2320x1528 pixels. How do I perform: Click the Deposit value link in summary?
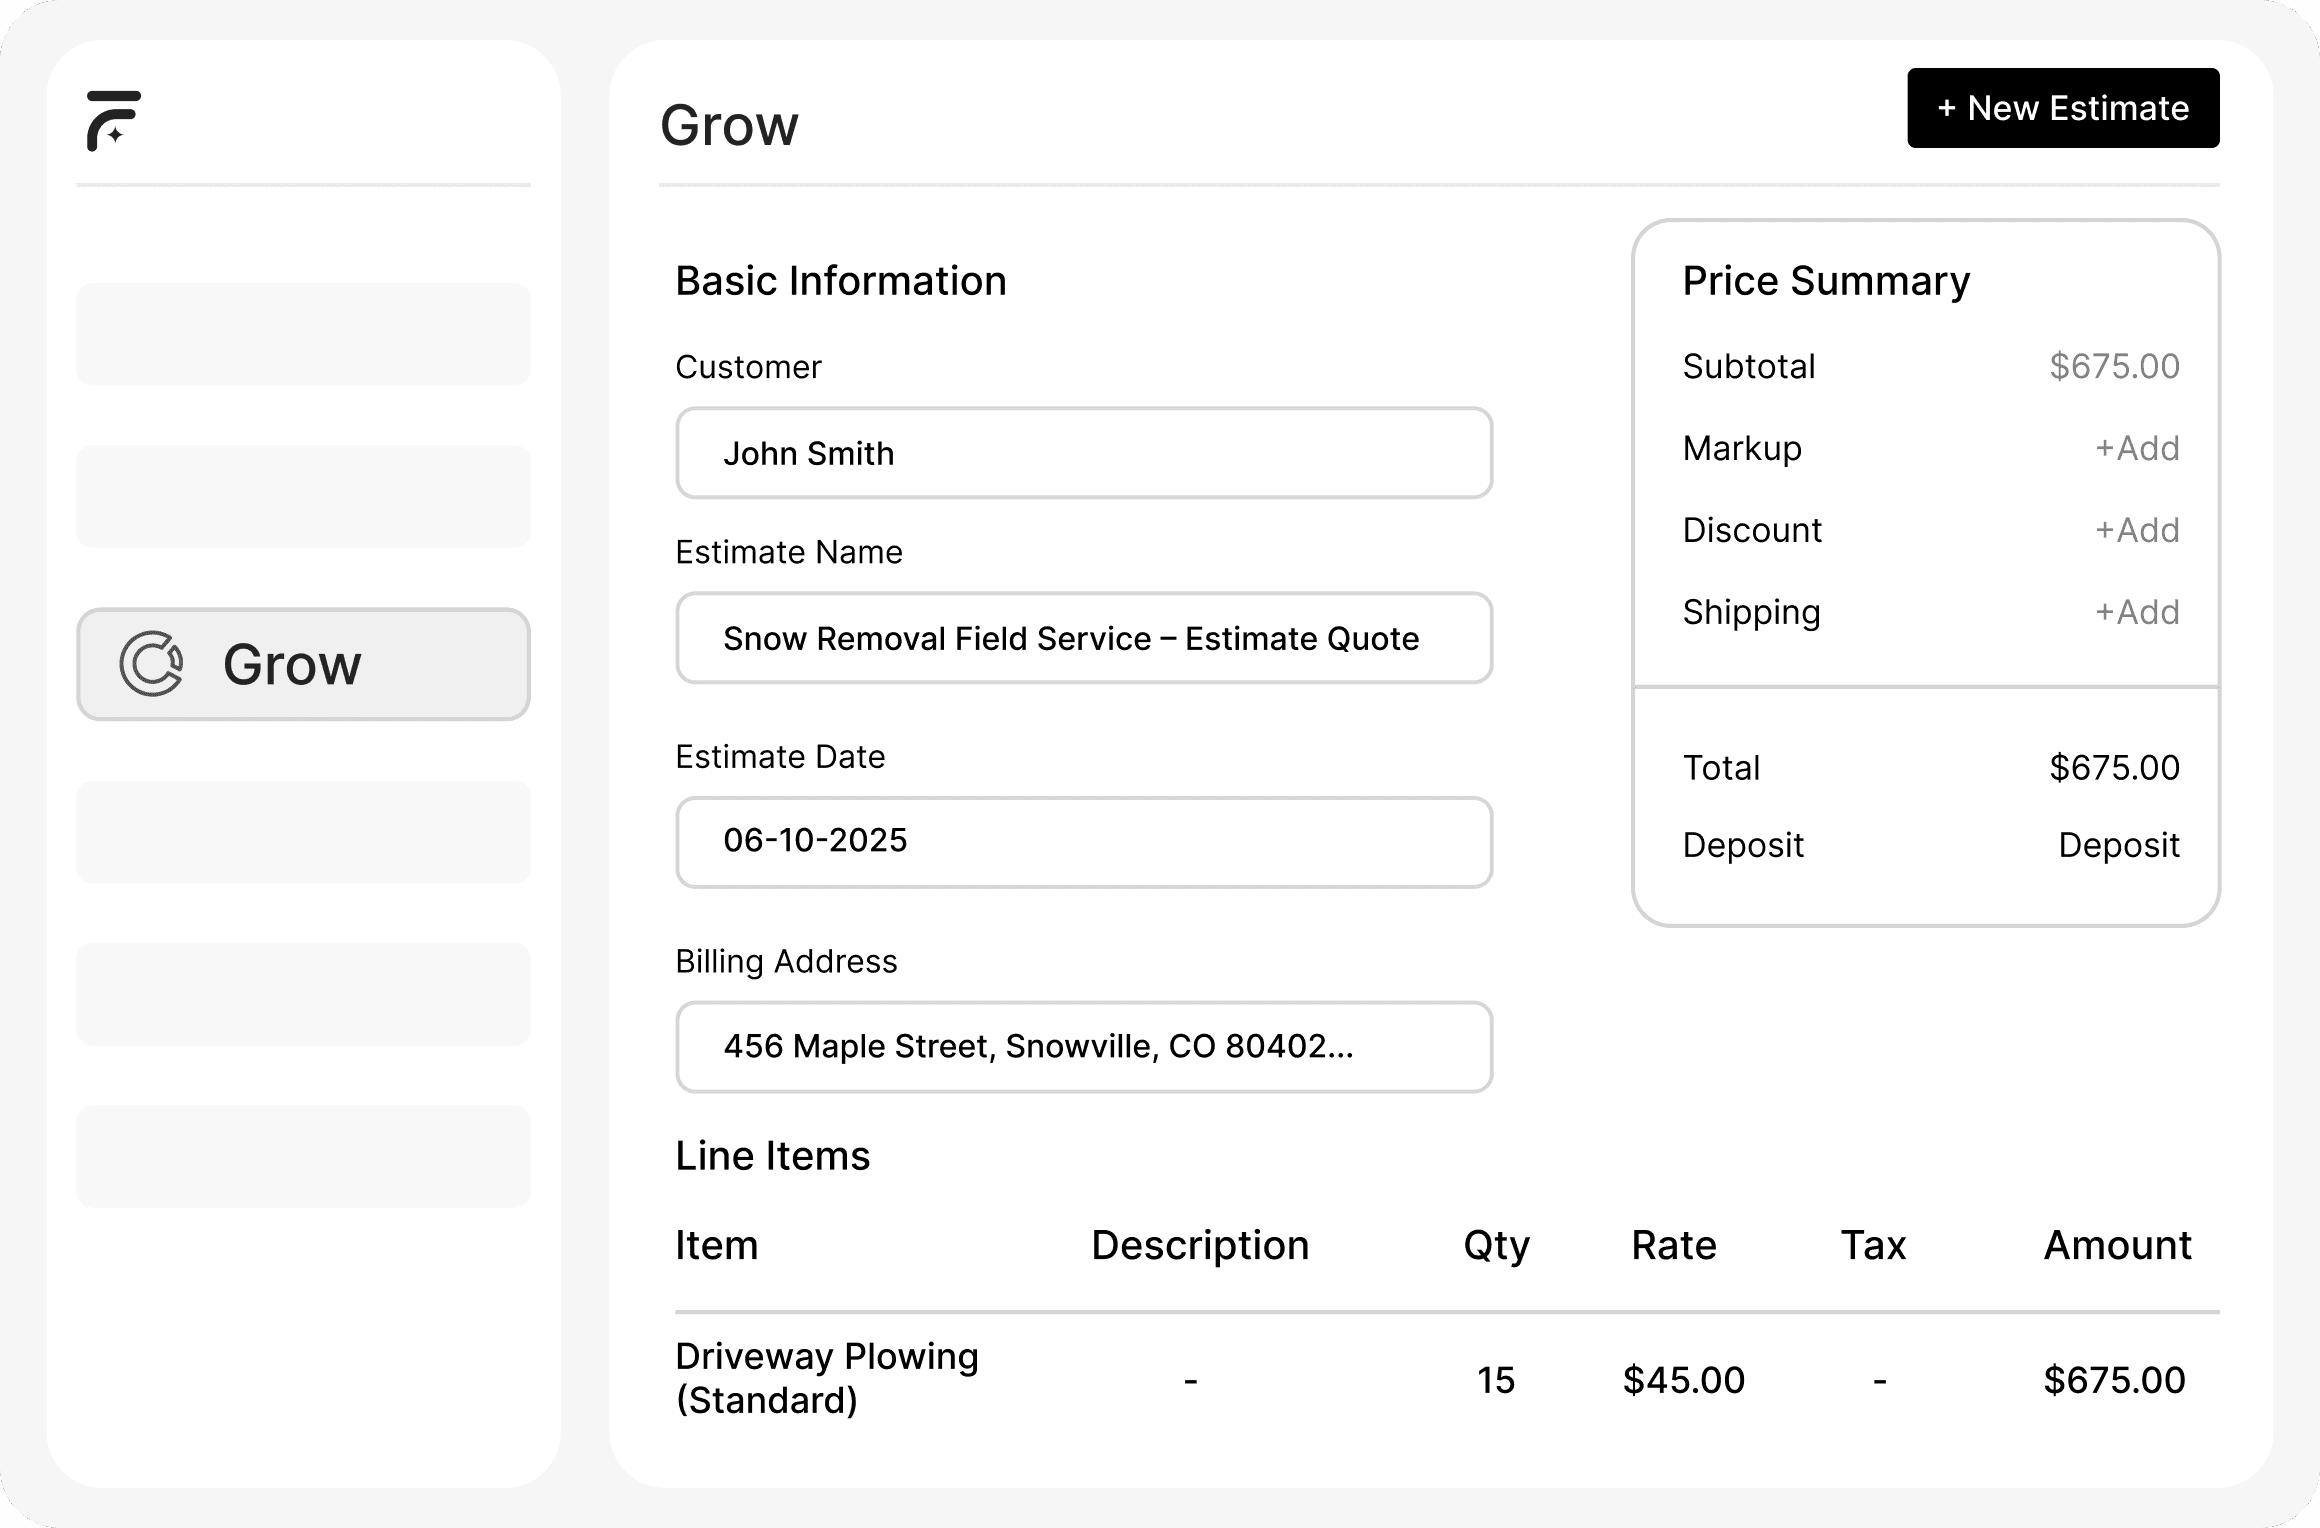point(2118,845)
